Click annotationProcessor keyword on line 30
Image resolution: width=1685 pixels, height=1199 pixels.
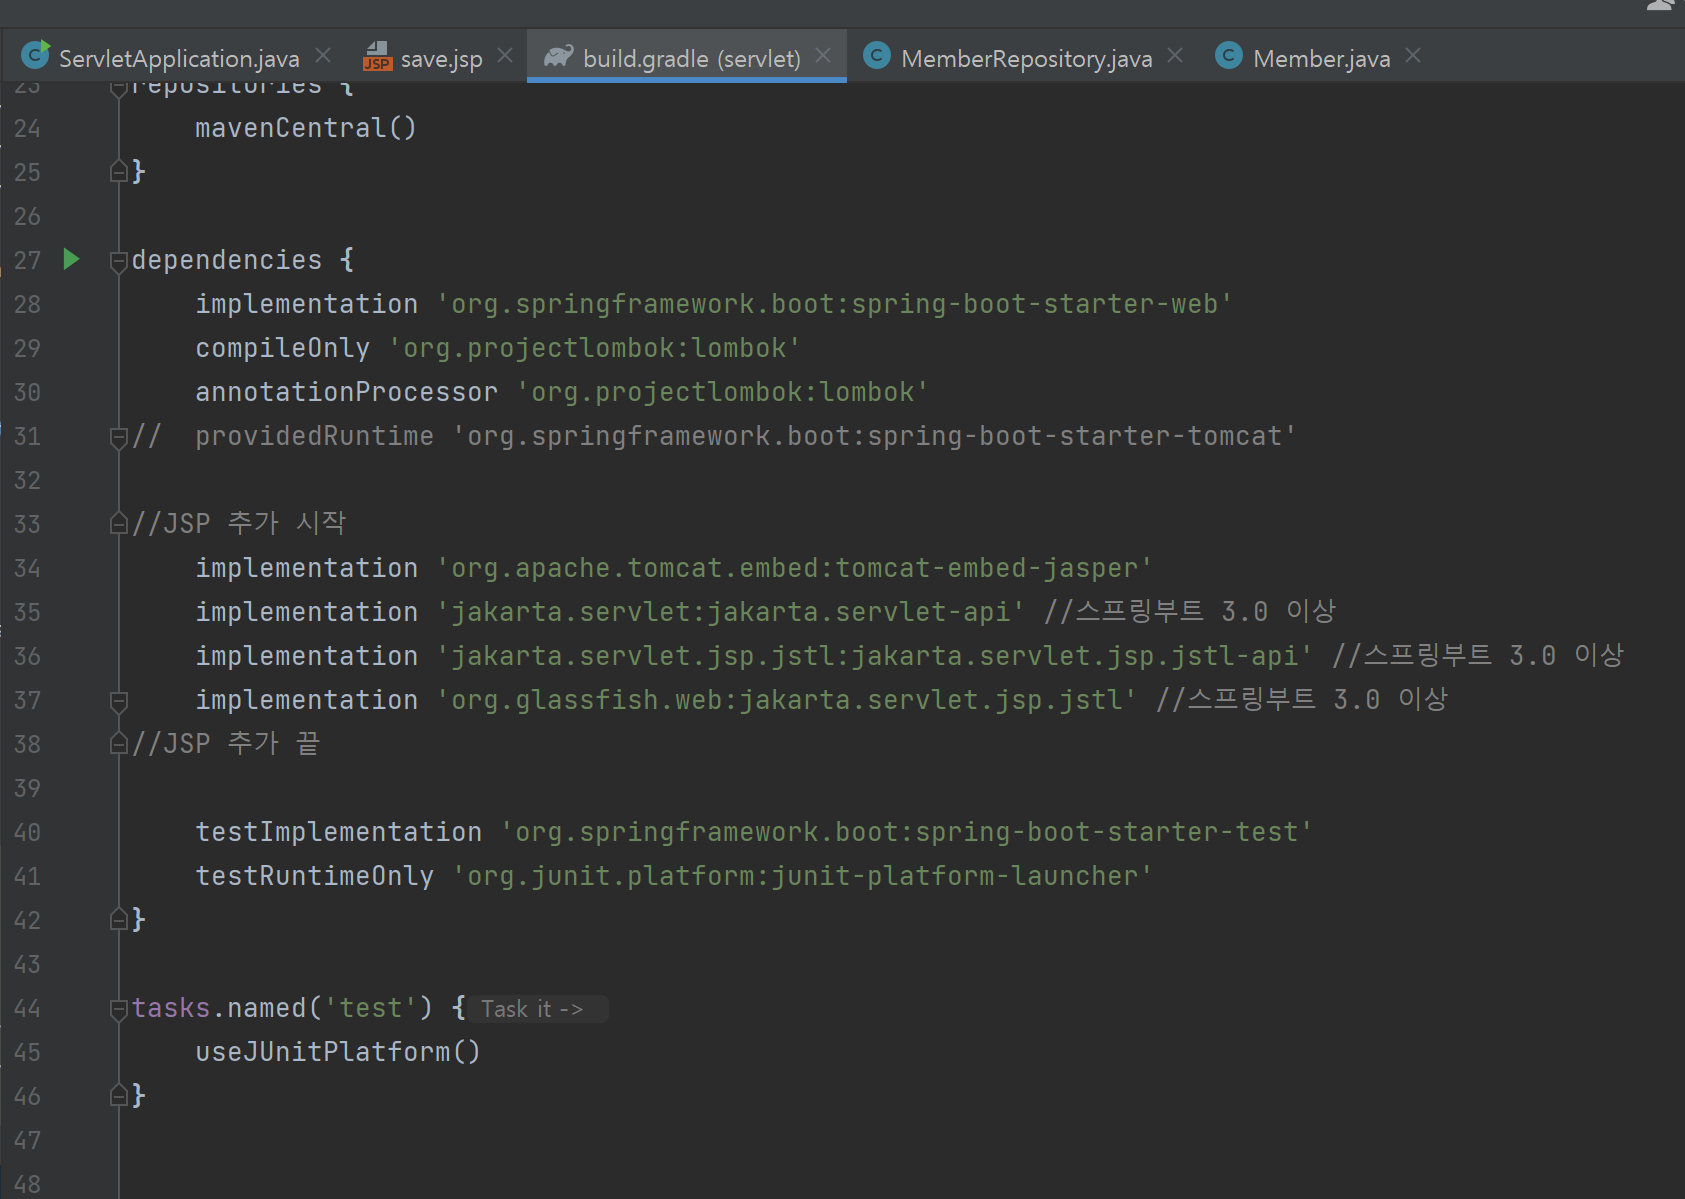(x=346, y=392)
